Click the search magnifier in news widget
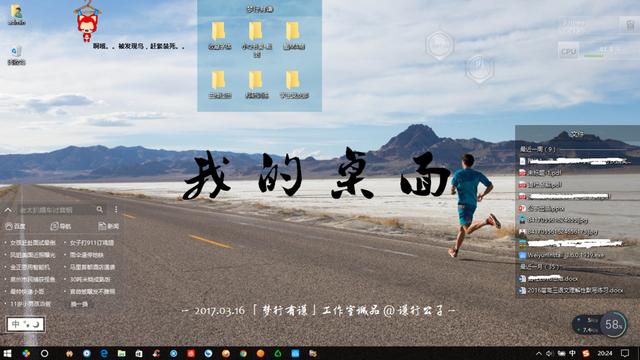The image size is (640, 360). 100,209
